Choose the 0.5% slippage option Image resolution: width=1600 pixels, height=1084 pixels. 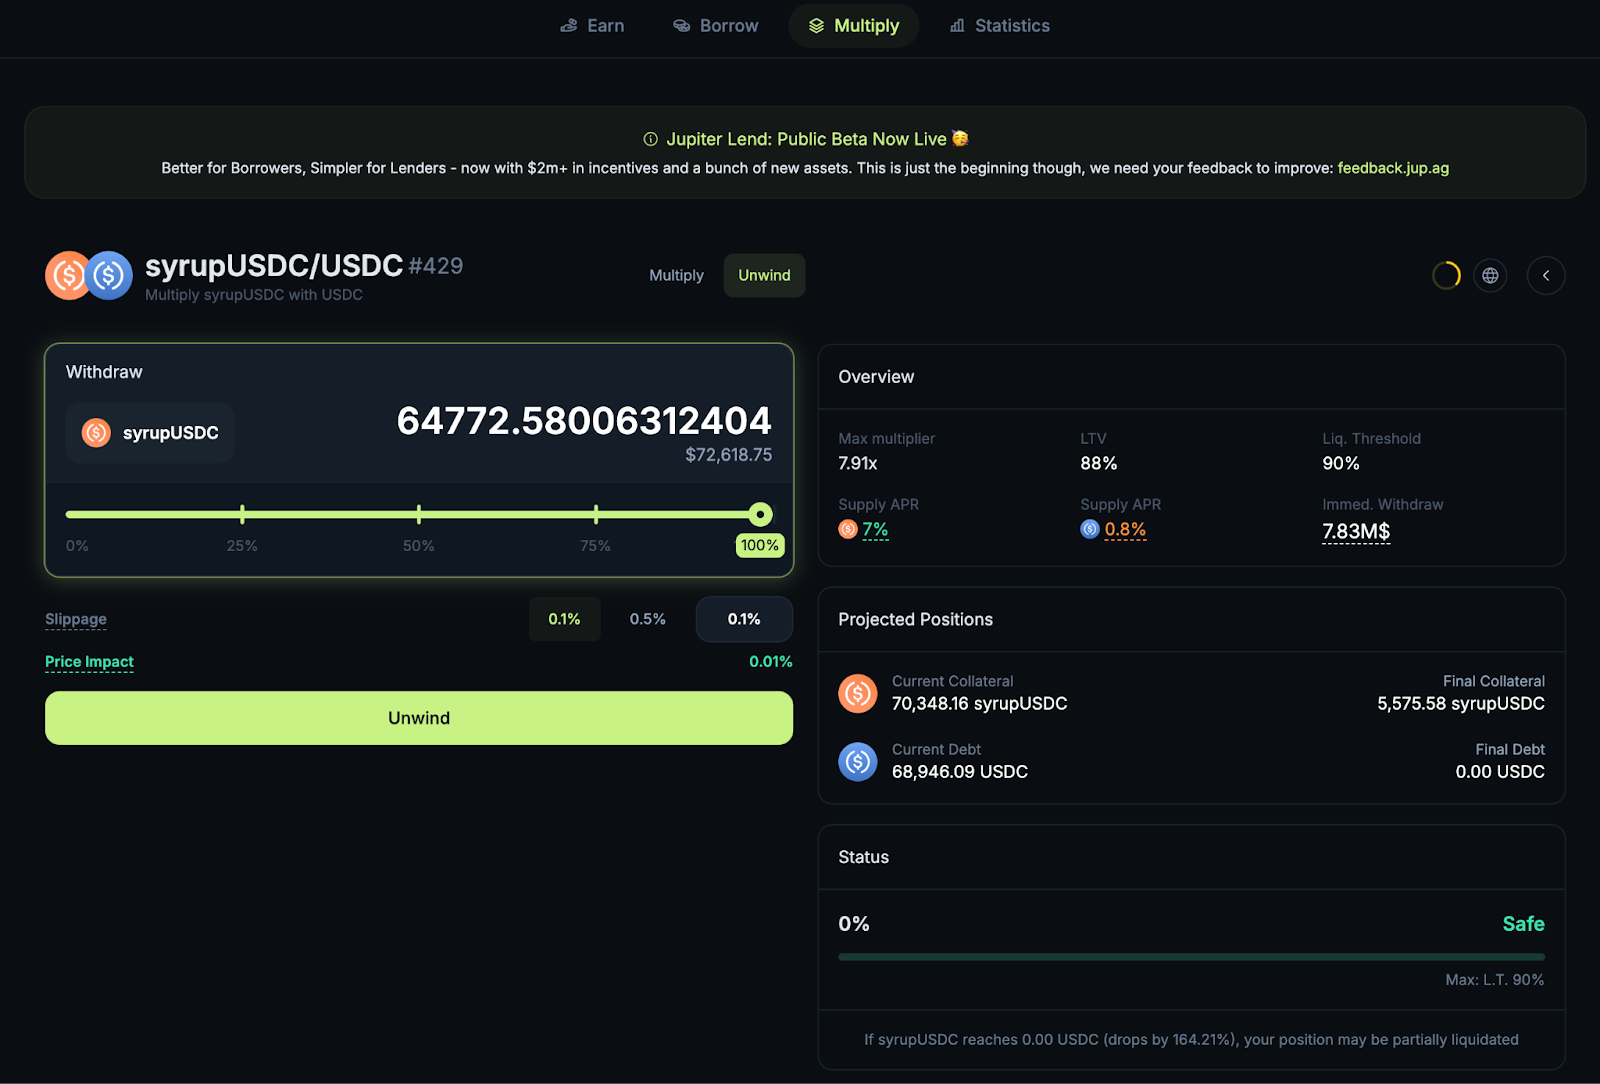pyautogui.click(x=647, y=619)
